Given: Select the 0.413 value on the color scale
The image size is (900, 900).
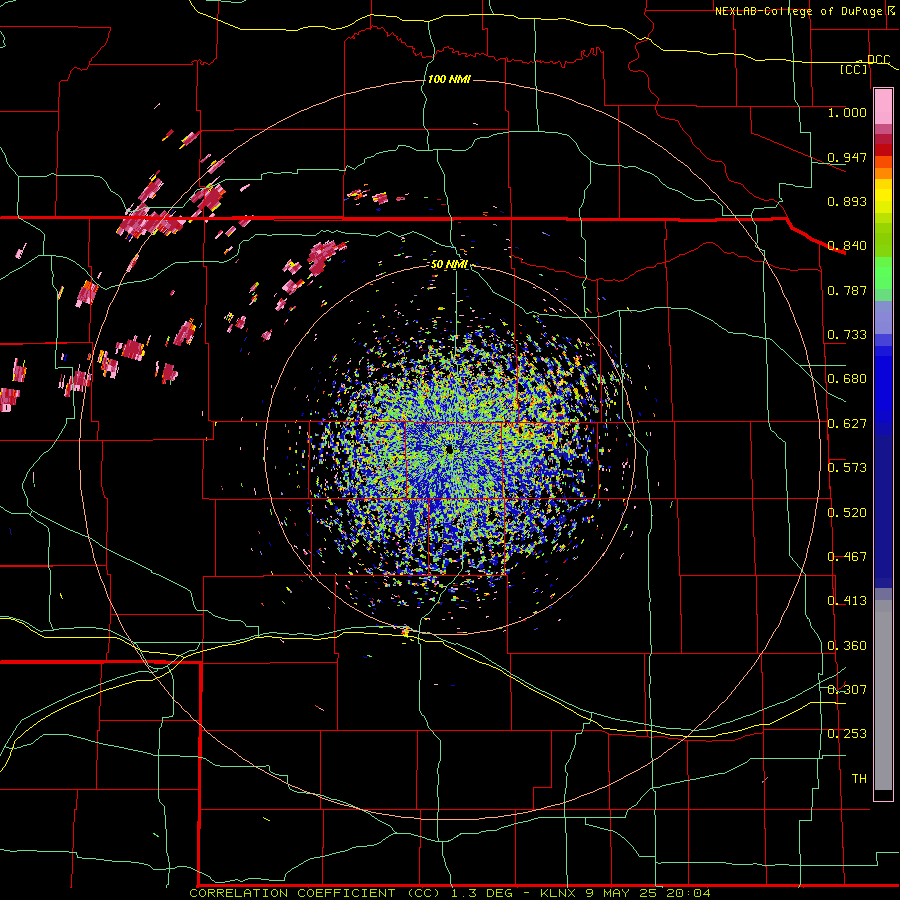Looking at the screenshot, I should pos(847,601).
